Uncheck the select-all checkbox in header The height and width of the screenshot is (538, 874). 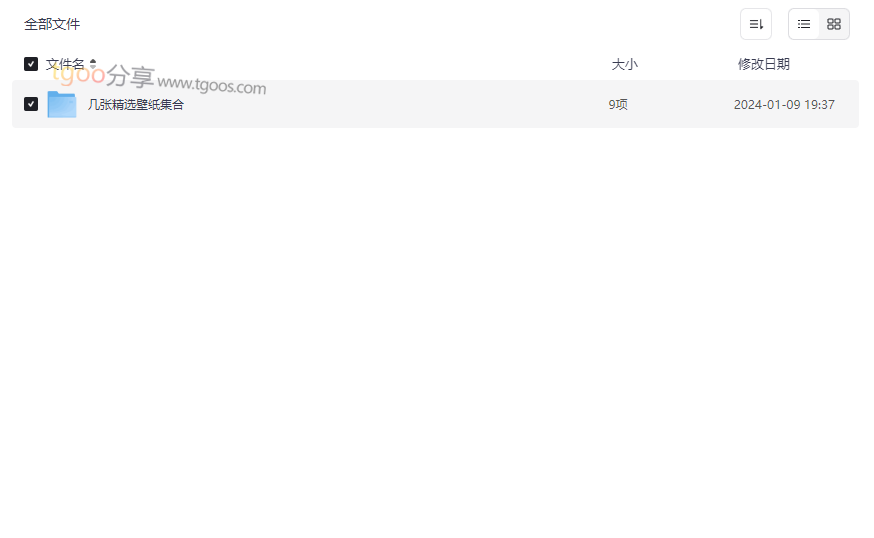pyautogui.click(x=31, y=64)
